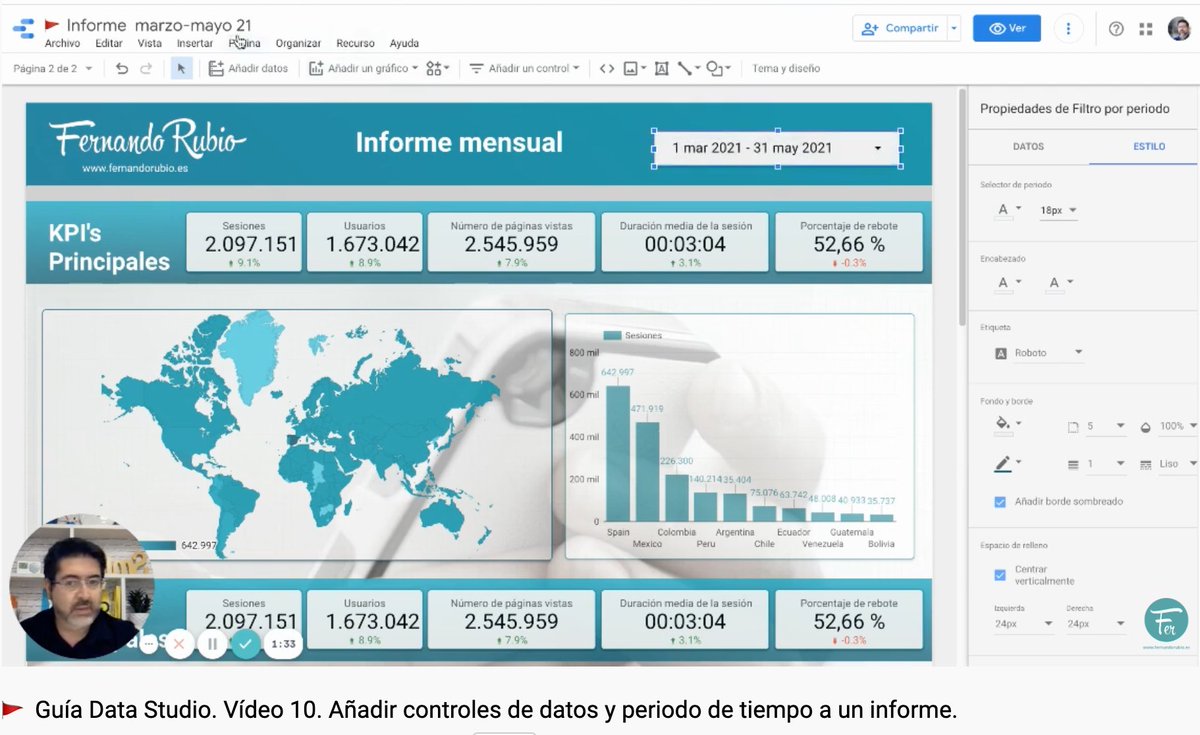
Task: Open the Editar menu
Action: 109,43
